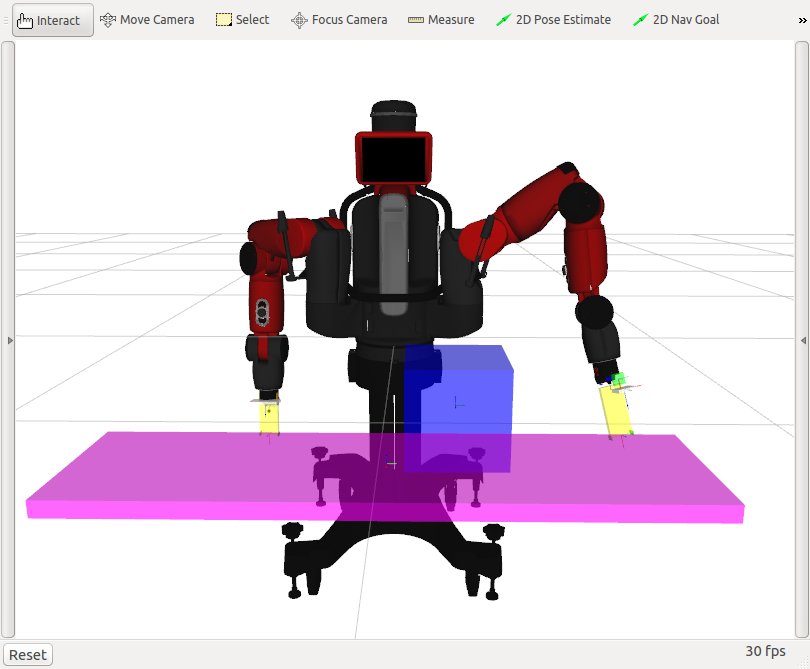Activate the Move Camera tool
Viewport: 810px width, 669px height.
(x=147, y=20)
